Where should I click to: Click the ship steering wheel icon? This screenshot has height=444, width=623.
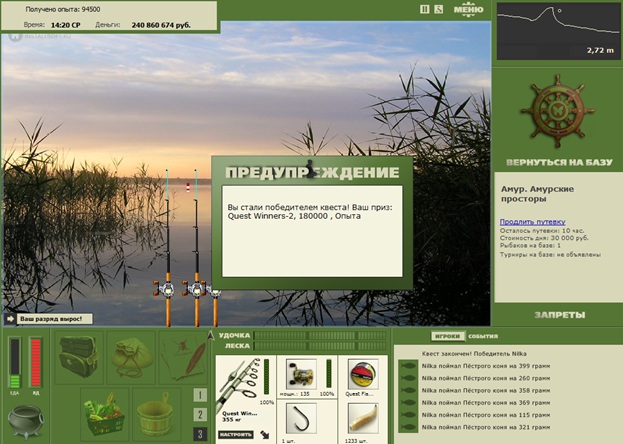pyautogui.click(x=557, y=111)
